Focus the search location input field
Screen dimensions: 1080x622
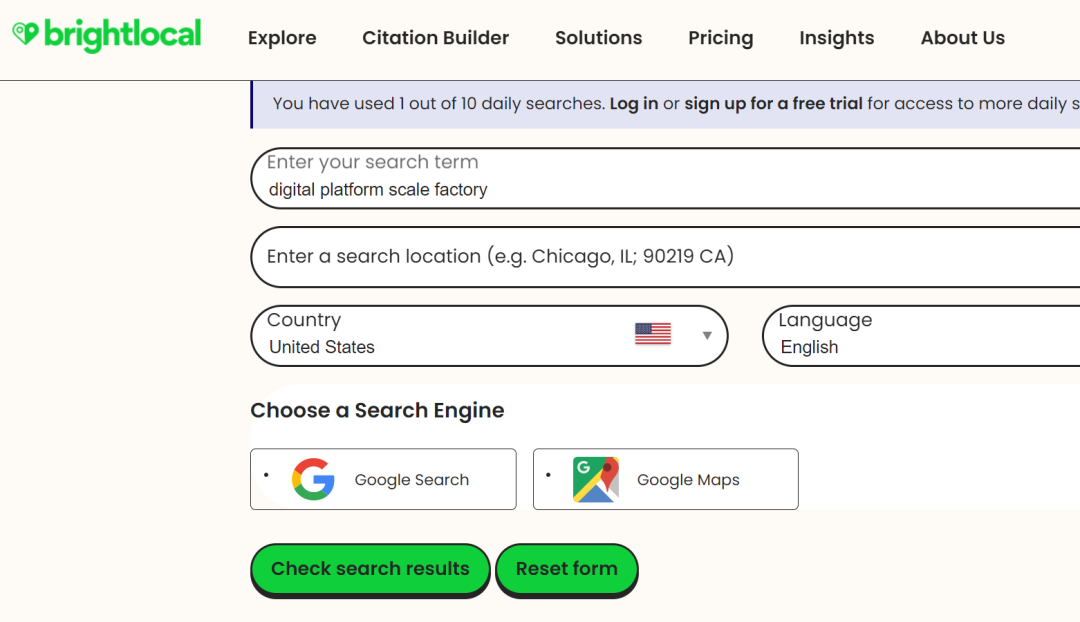click(660, 257)
